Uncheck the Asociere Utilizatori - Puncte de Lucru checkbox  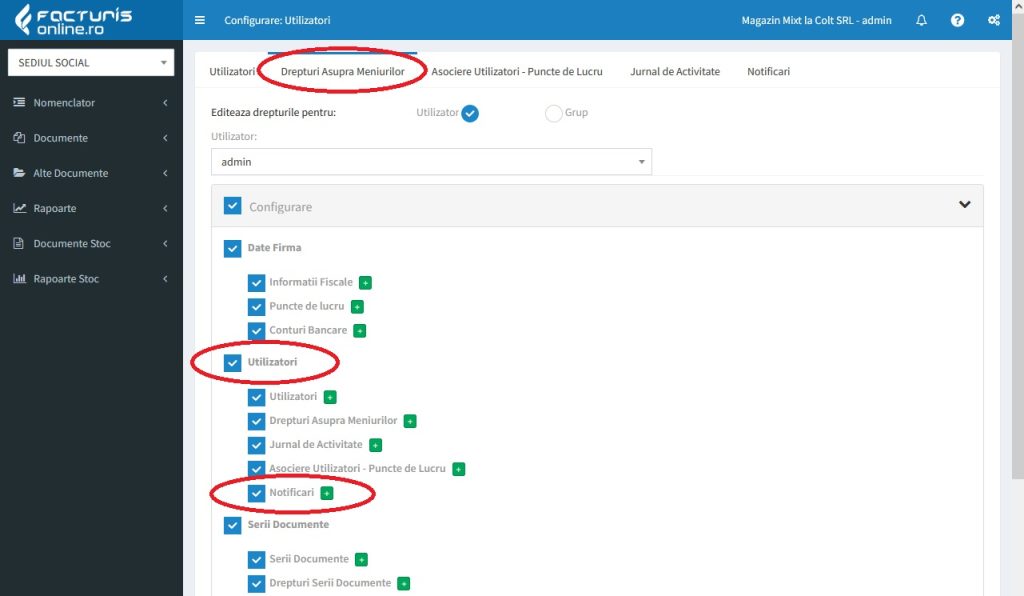pyautogui.click(x=257, y=469)
